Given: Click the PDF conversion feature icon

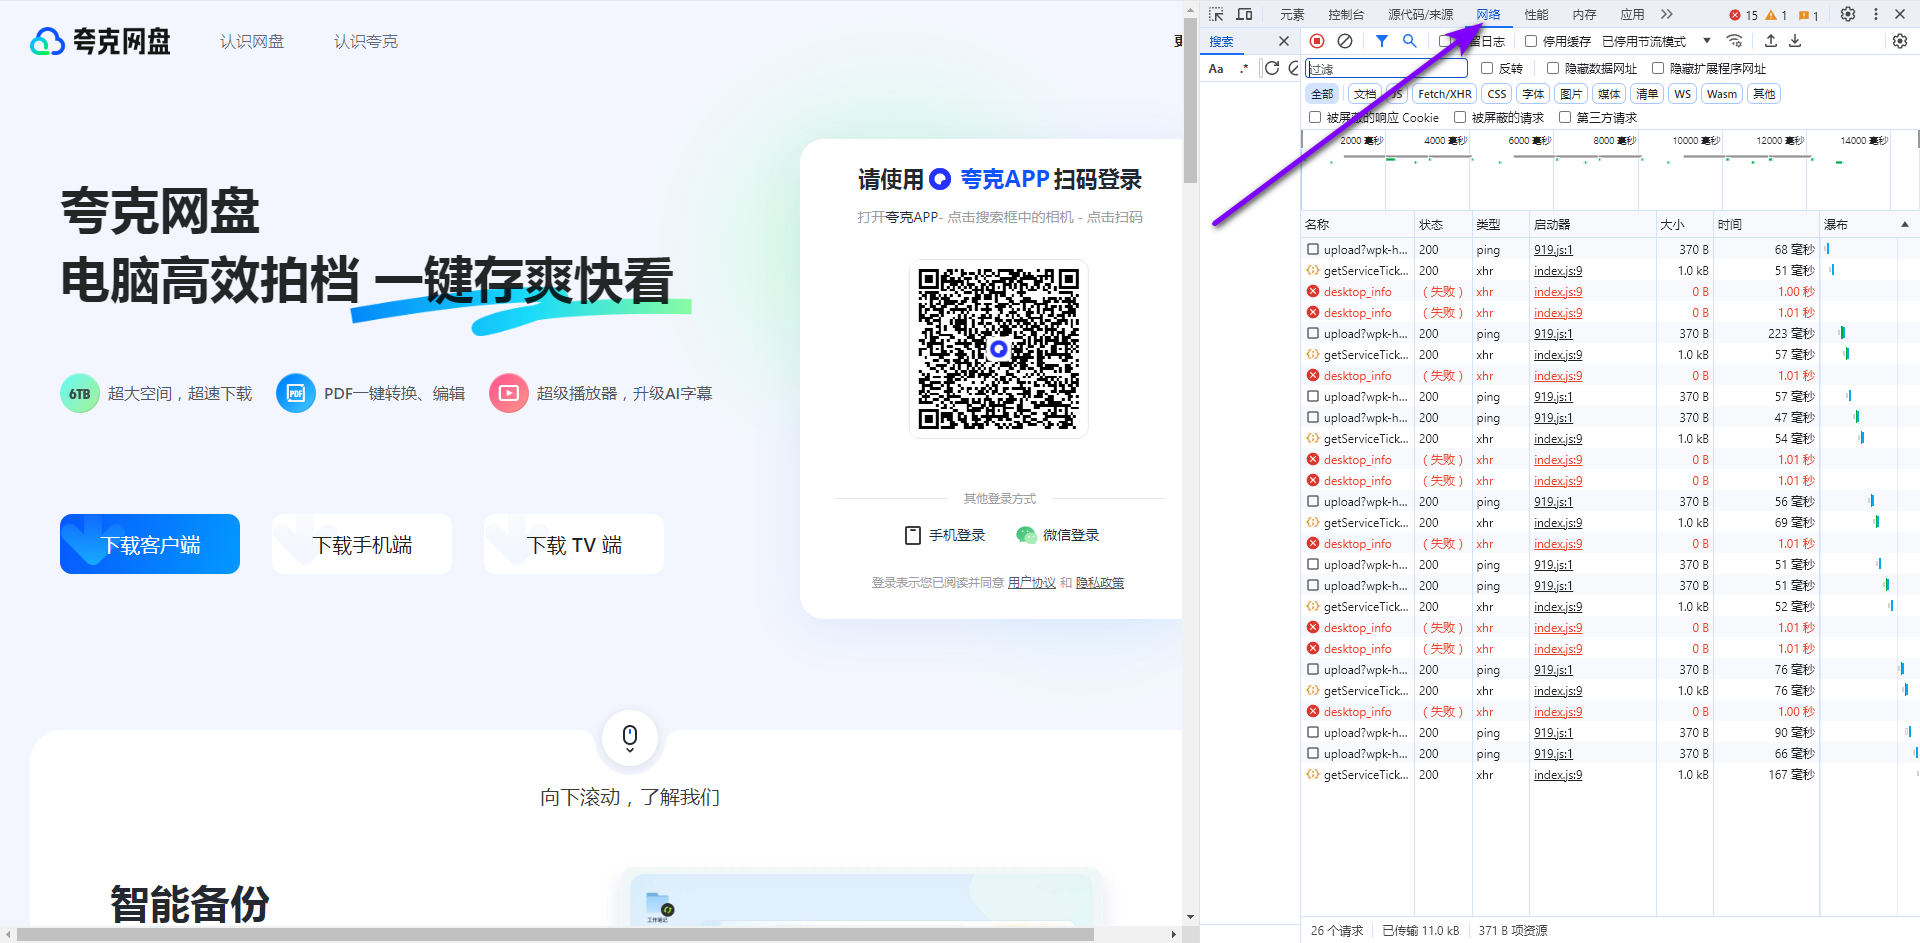Looking at the screenshot, I should [x=296, y=394].
